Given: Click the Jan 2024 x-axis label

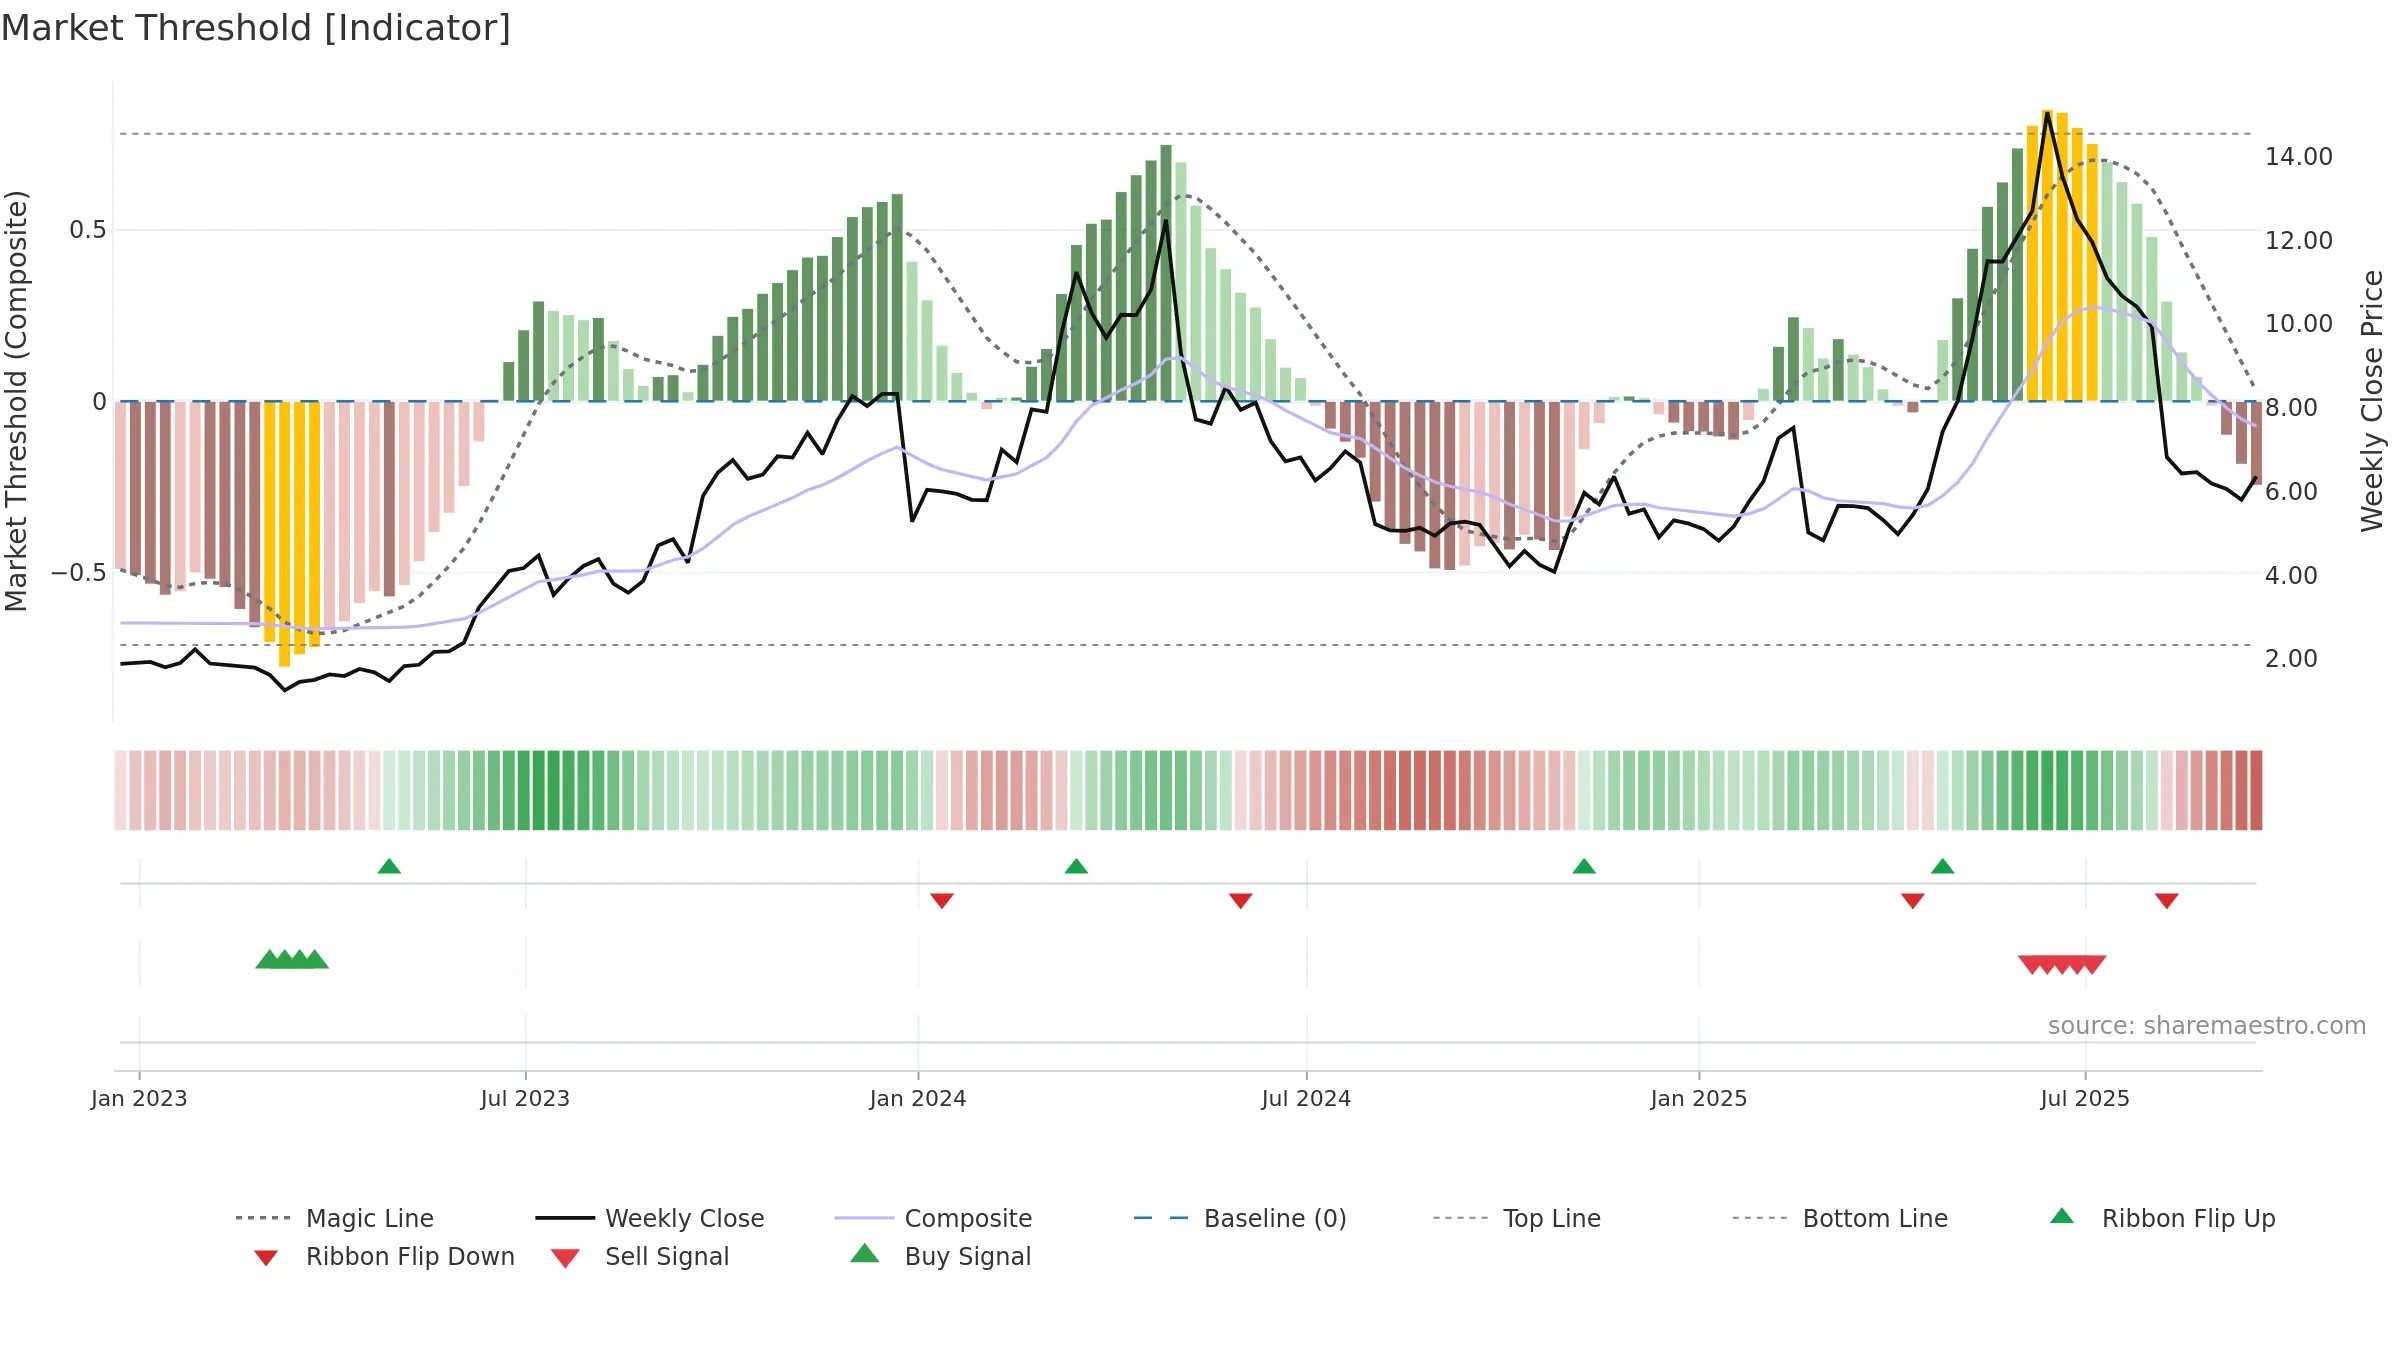Looking at the screenshot, I should [918, 1098].
